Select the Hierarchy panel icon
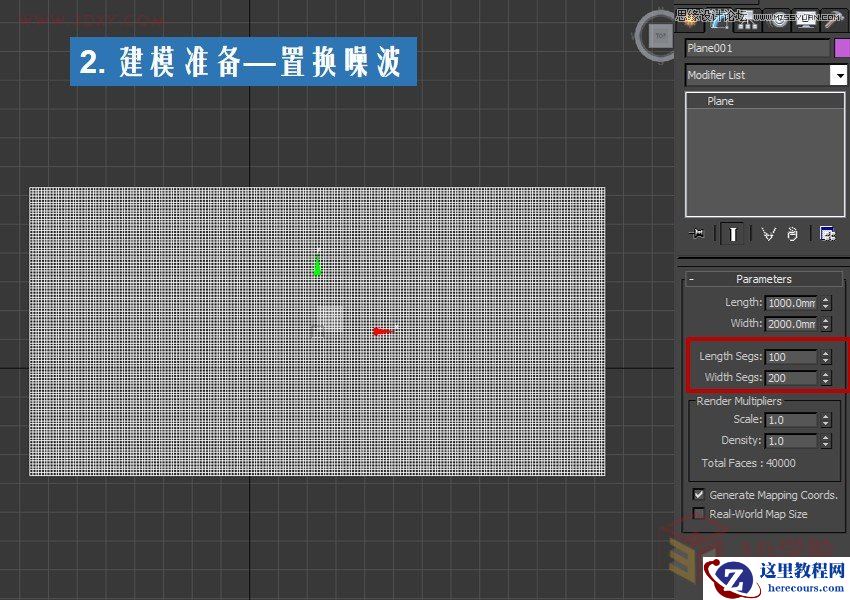 pyautogui.click(x=746, y=22)
